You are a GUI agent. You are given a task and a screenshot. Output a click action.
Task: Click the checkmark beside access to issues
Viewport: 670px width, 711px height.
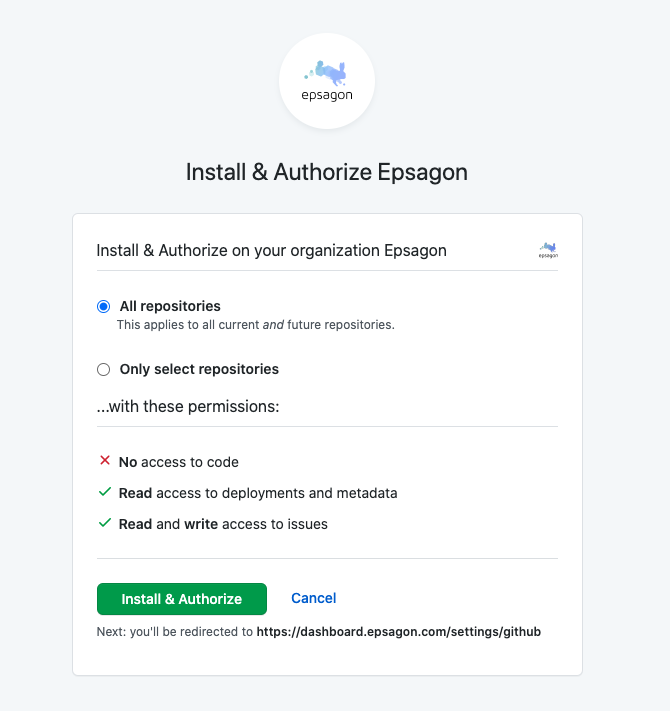click(105, 523)
